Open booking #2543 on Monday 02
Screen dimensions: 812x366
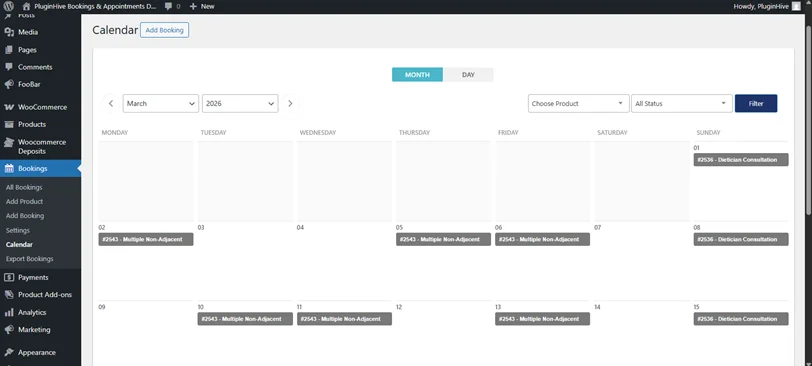click(146, 240)
